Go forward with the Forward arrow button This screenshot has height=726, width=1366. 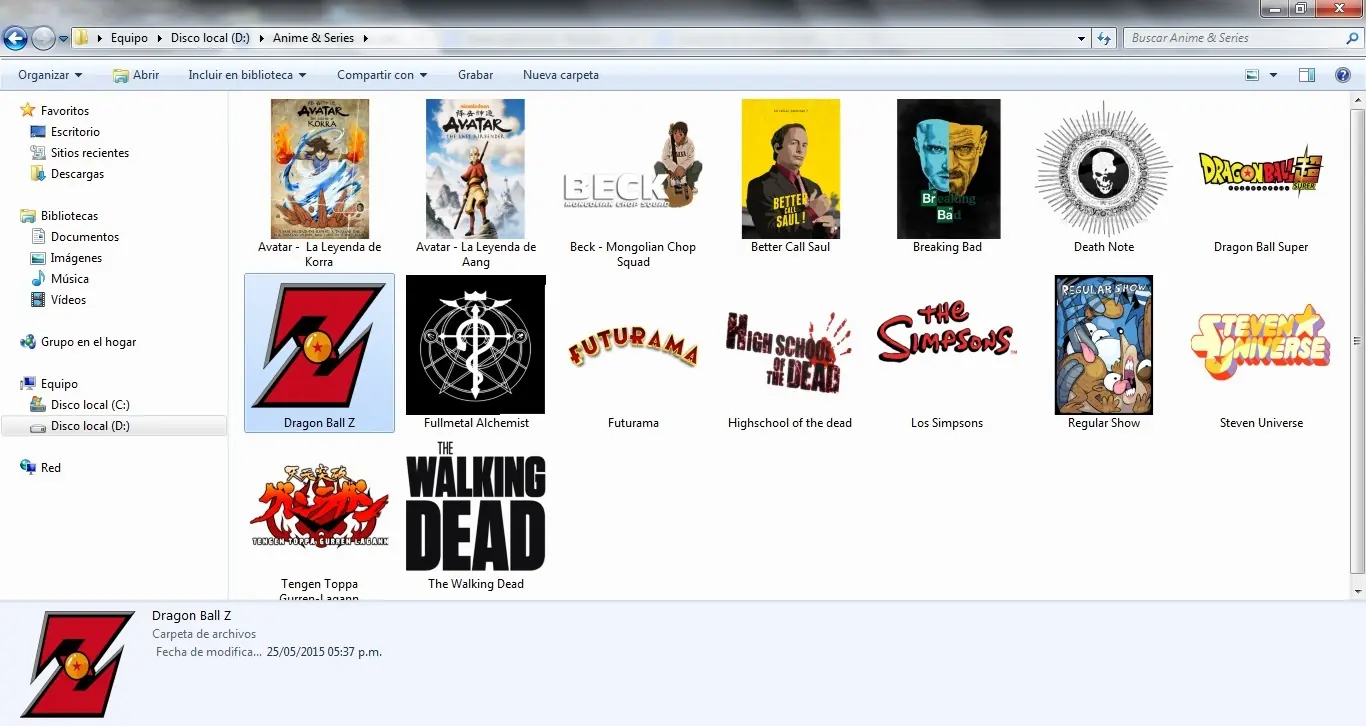click(x=43, y=39)
